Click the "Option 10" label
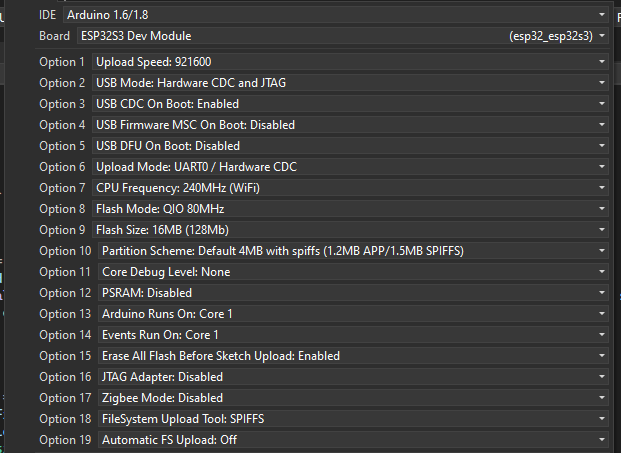This screenshot has height=453, width=621. click(x=65, y=251)
